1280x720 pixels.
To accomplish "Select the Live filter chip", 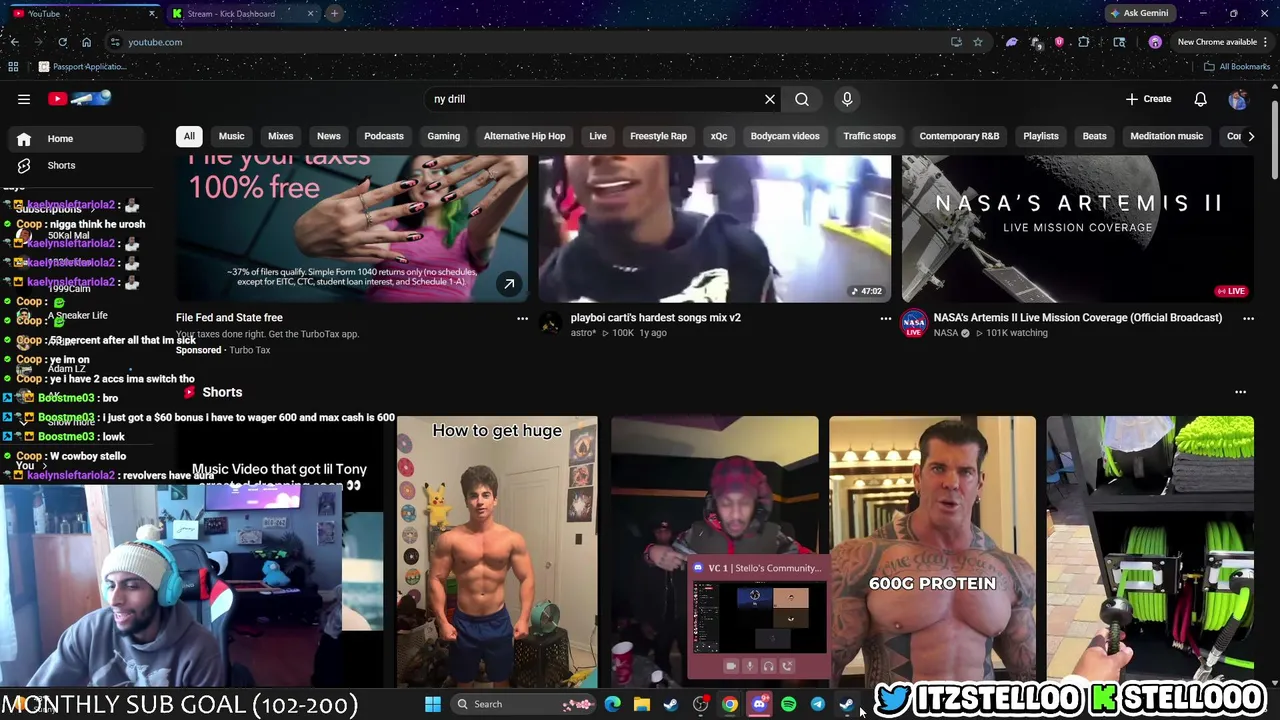I will (x=598, y=136).
